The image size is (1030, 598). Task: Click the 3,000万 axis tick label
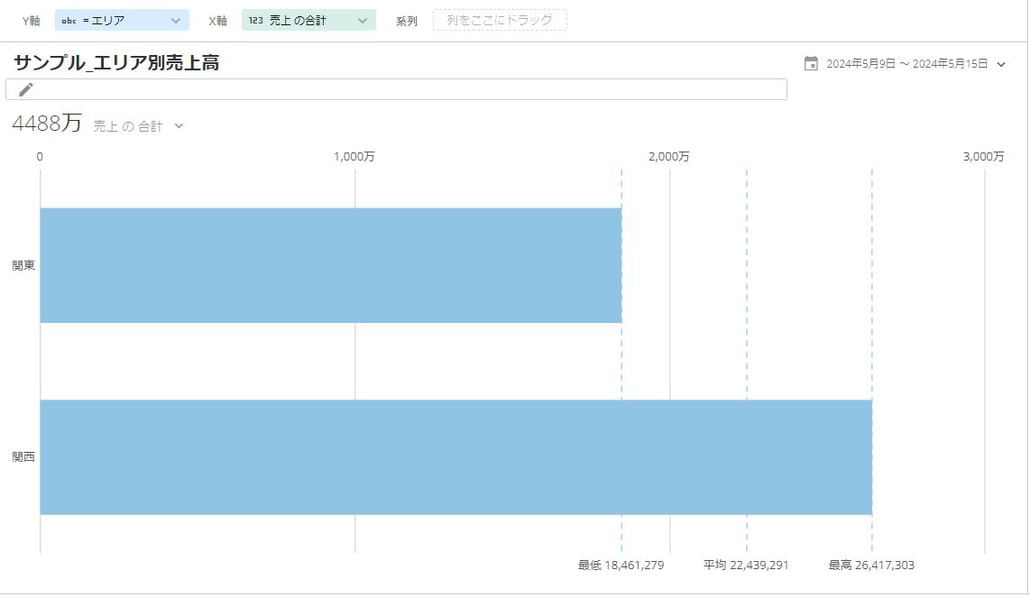point(983,156)
